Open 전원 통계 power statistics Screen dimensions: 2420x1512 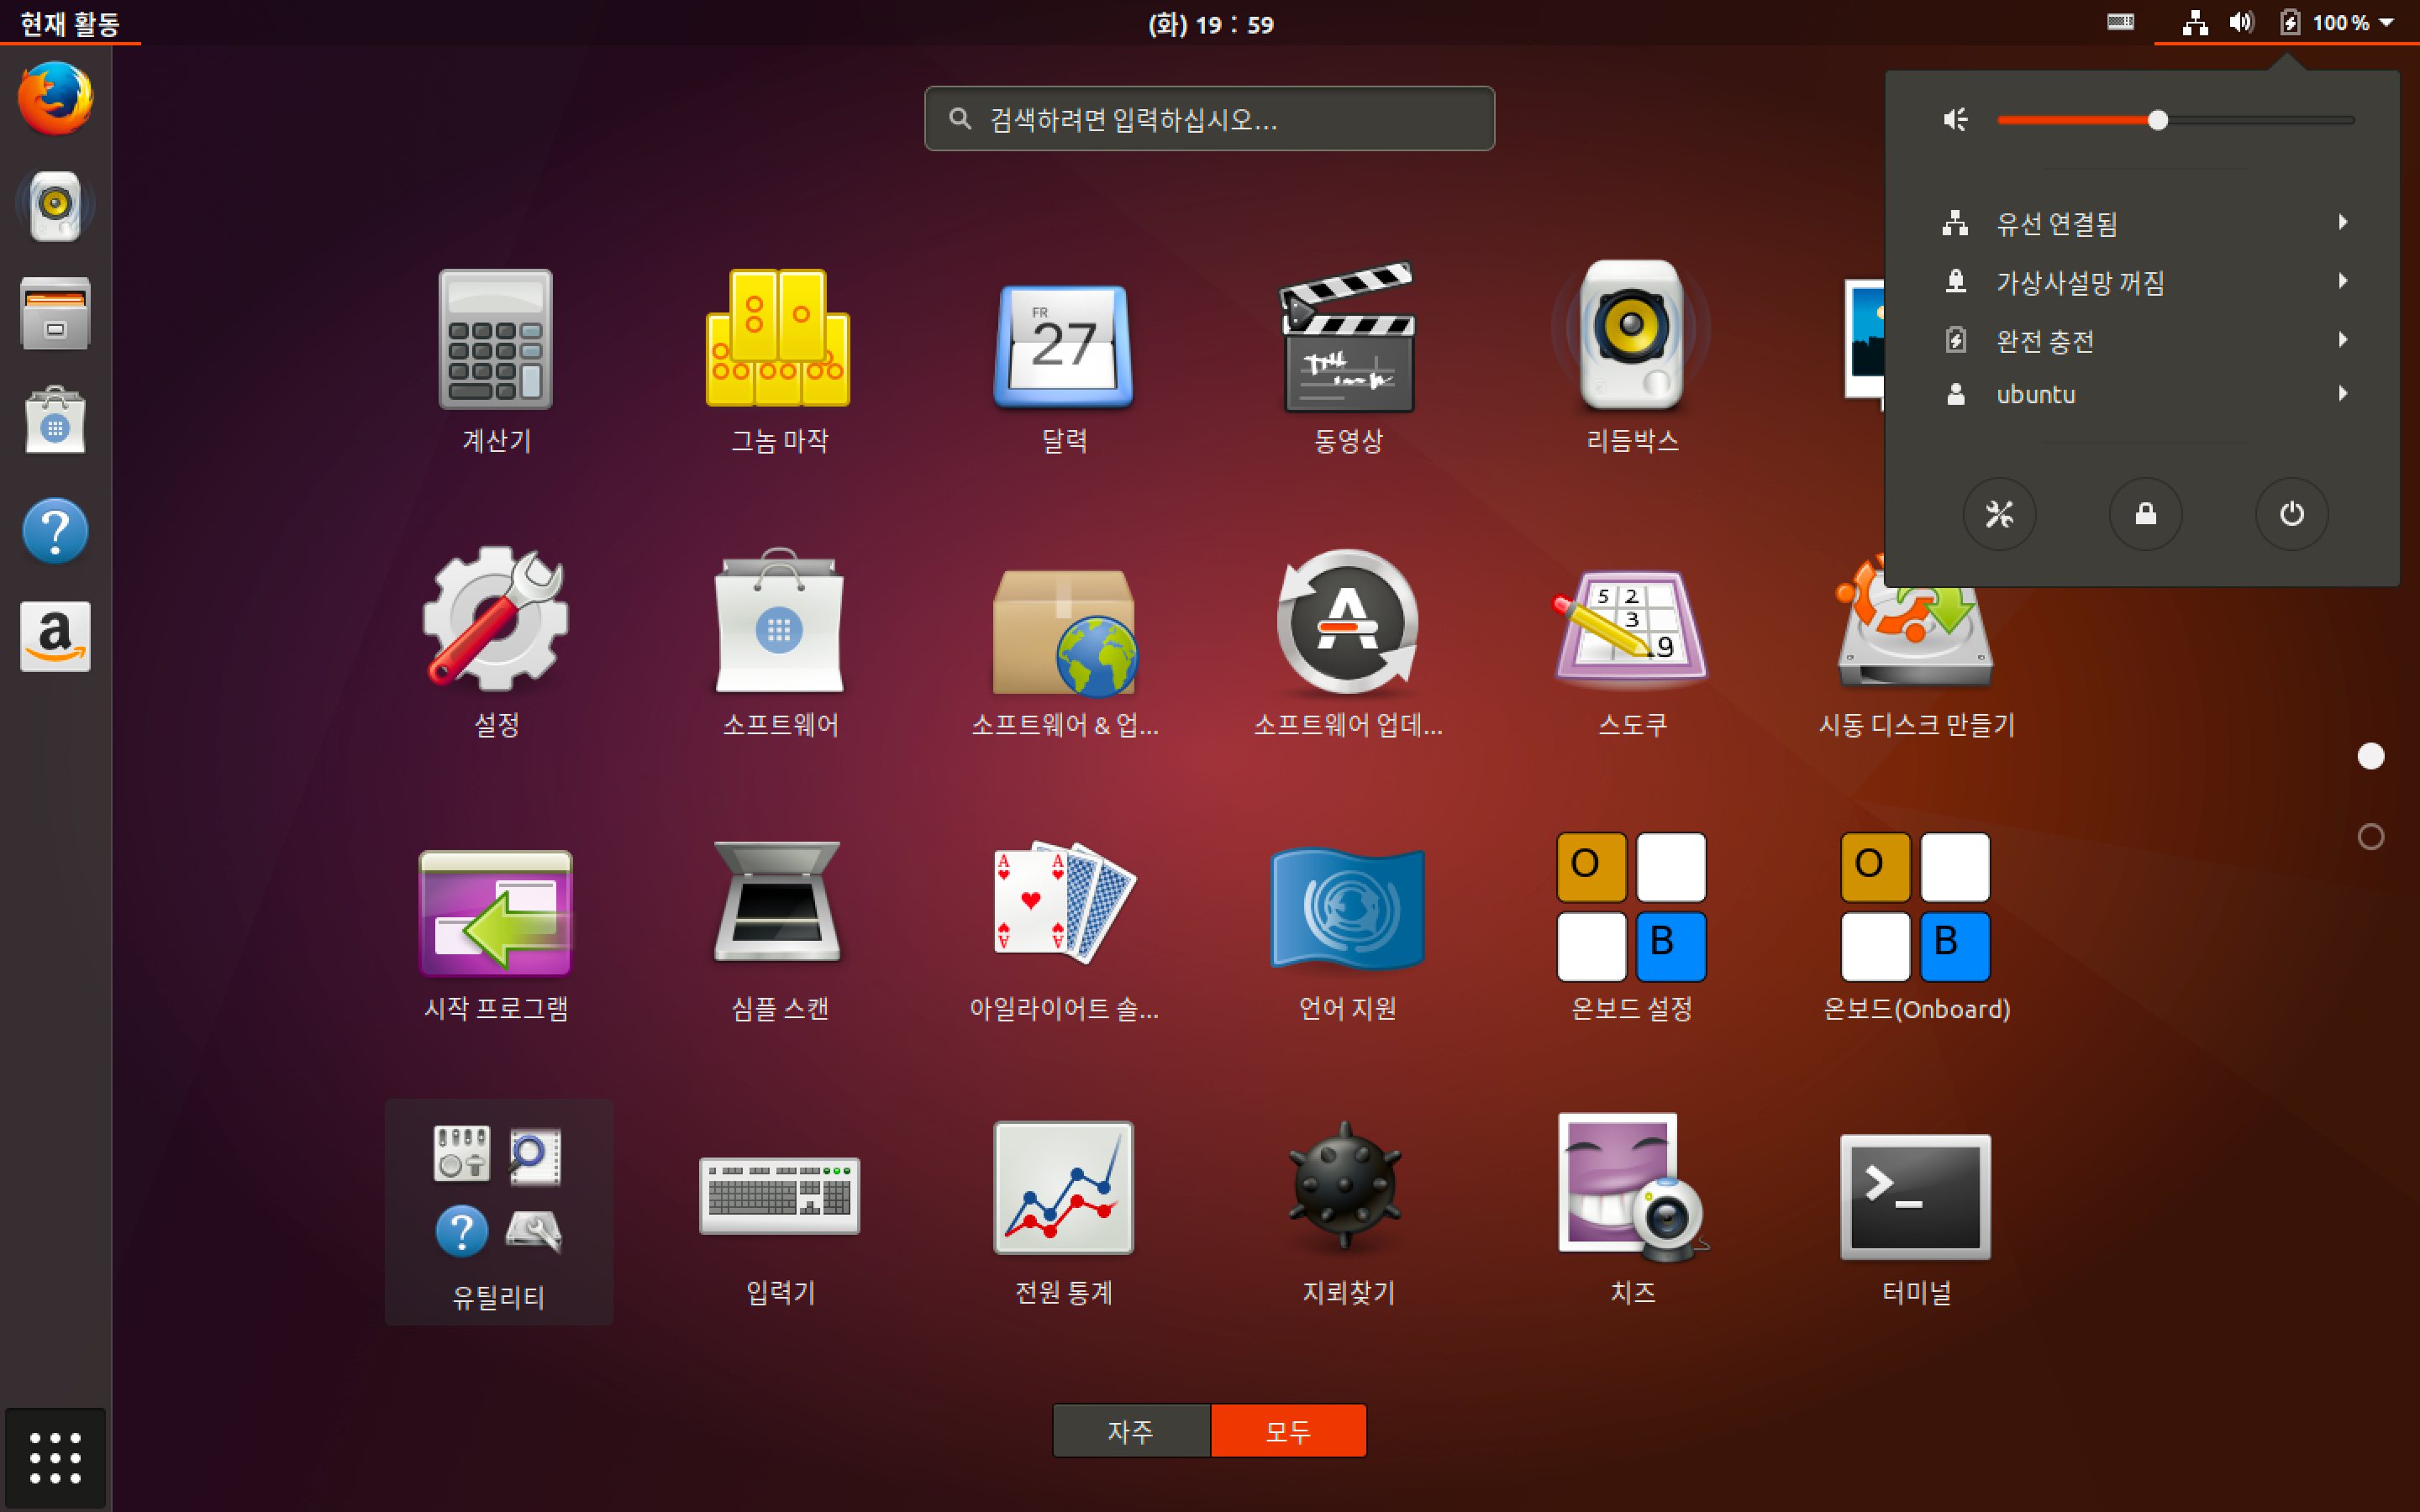tap(1063, 1212)
